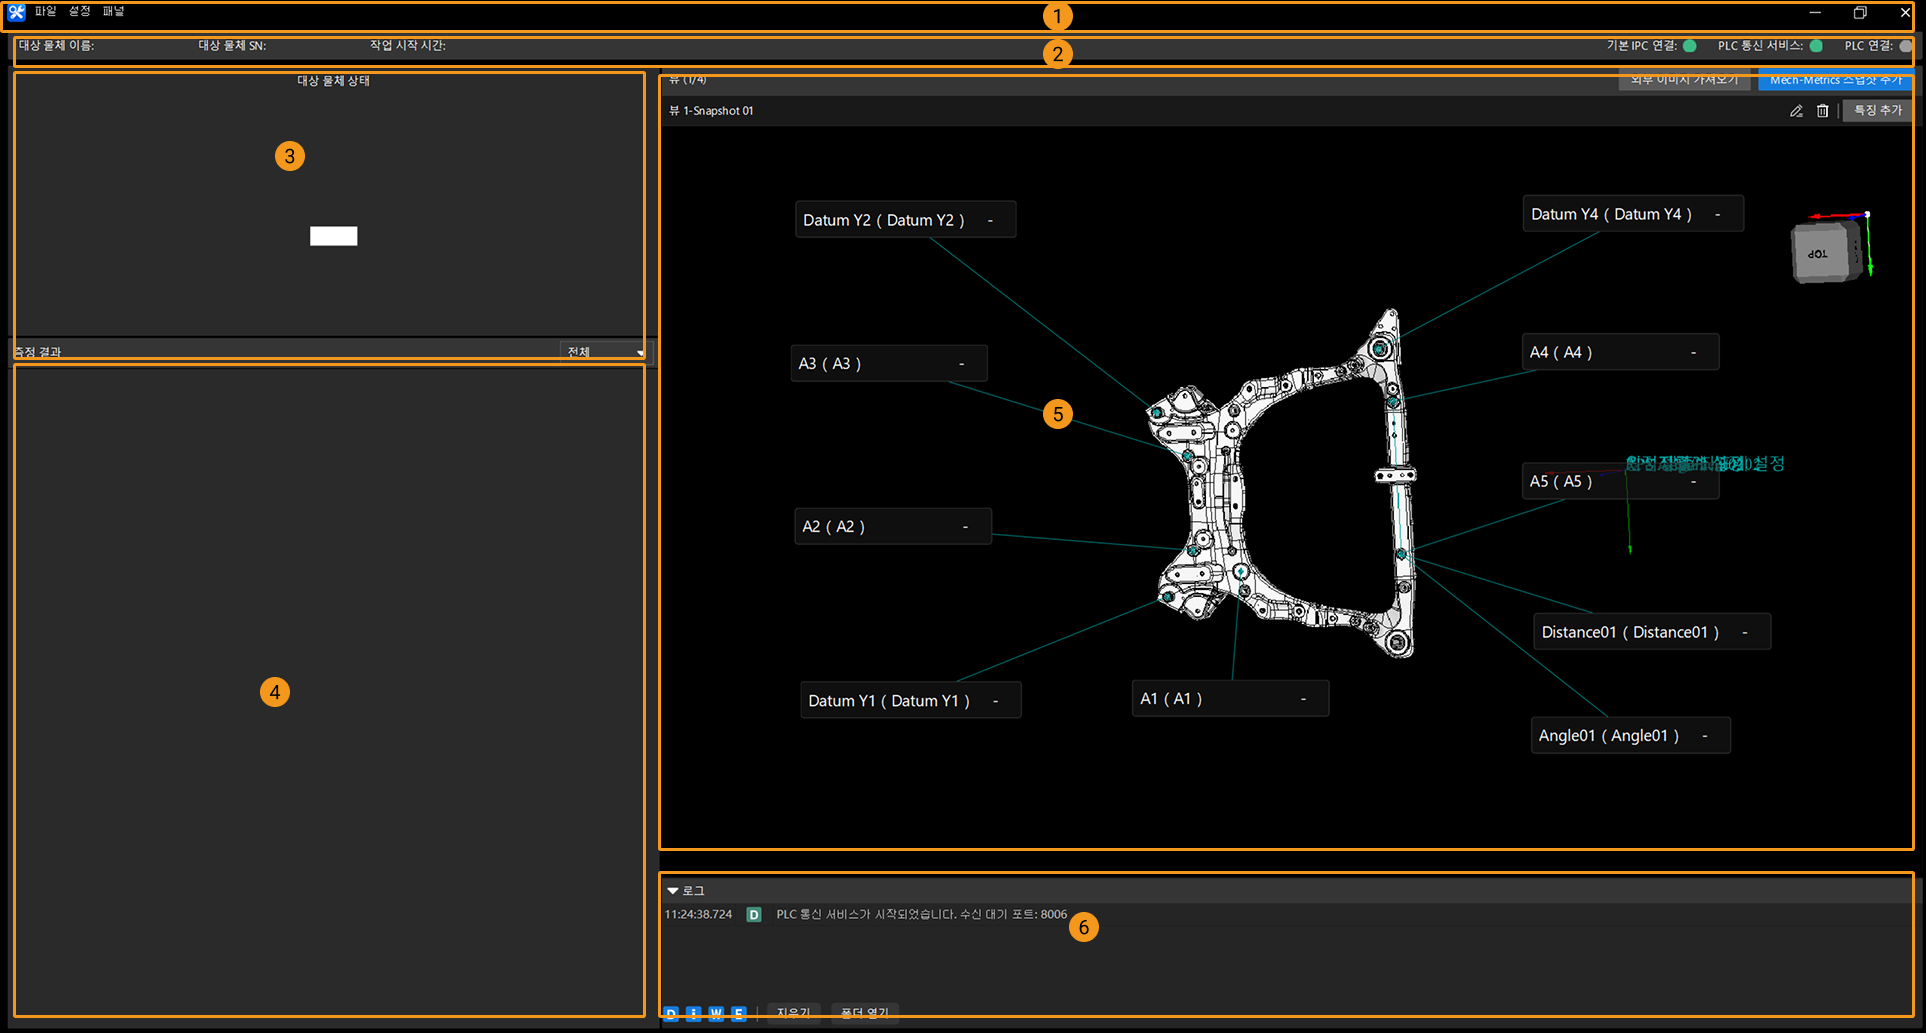Viewport: 1926px width, 1033px height.
Task: Toggle the W warning log filter
Action: coord(716,1014)
